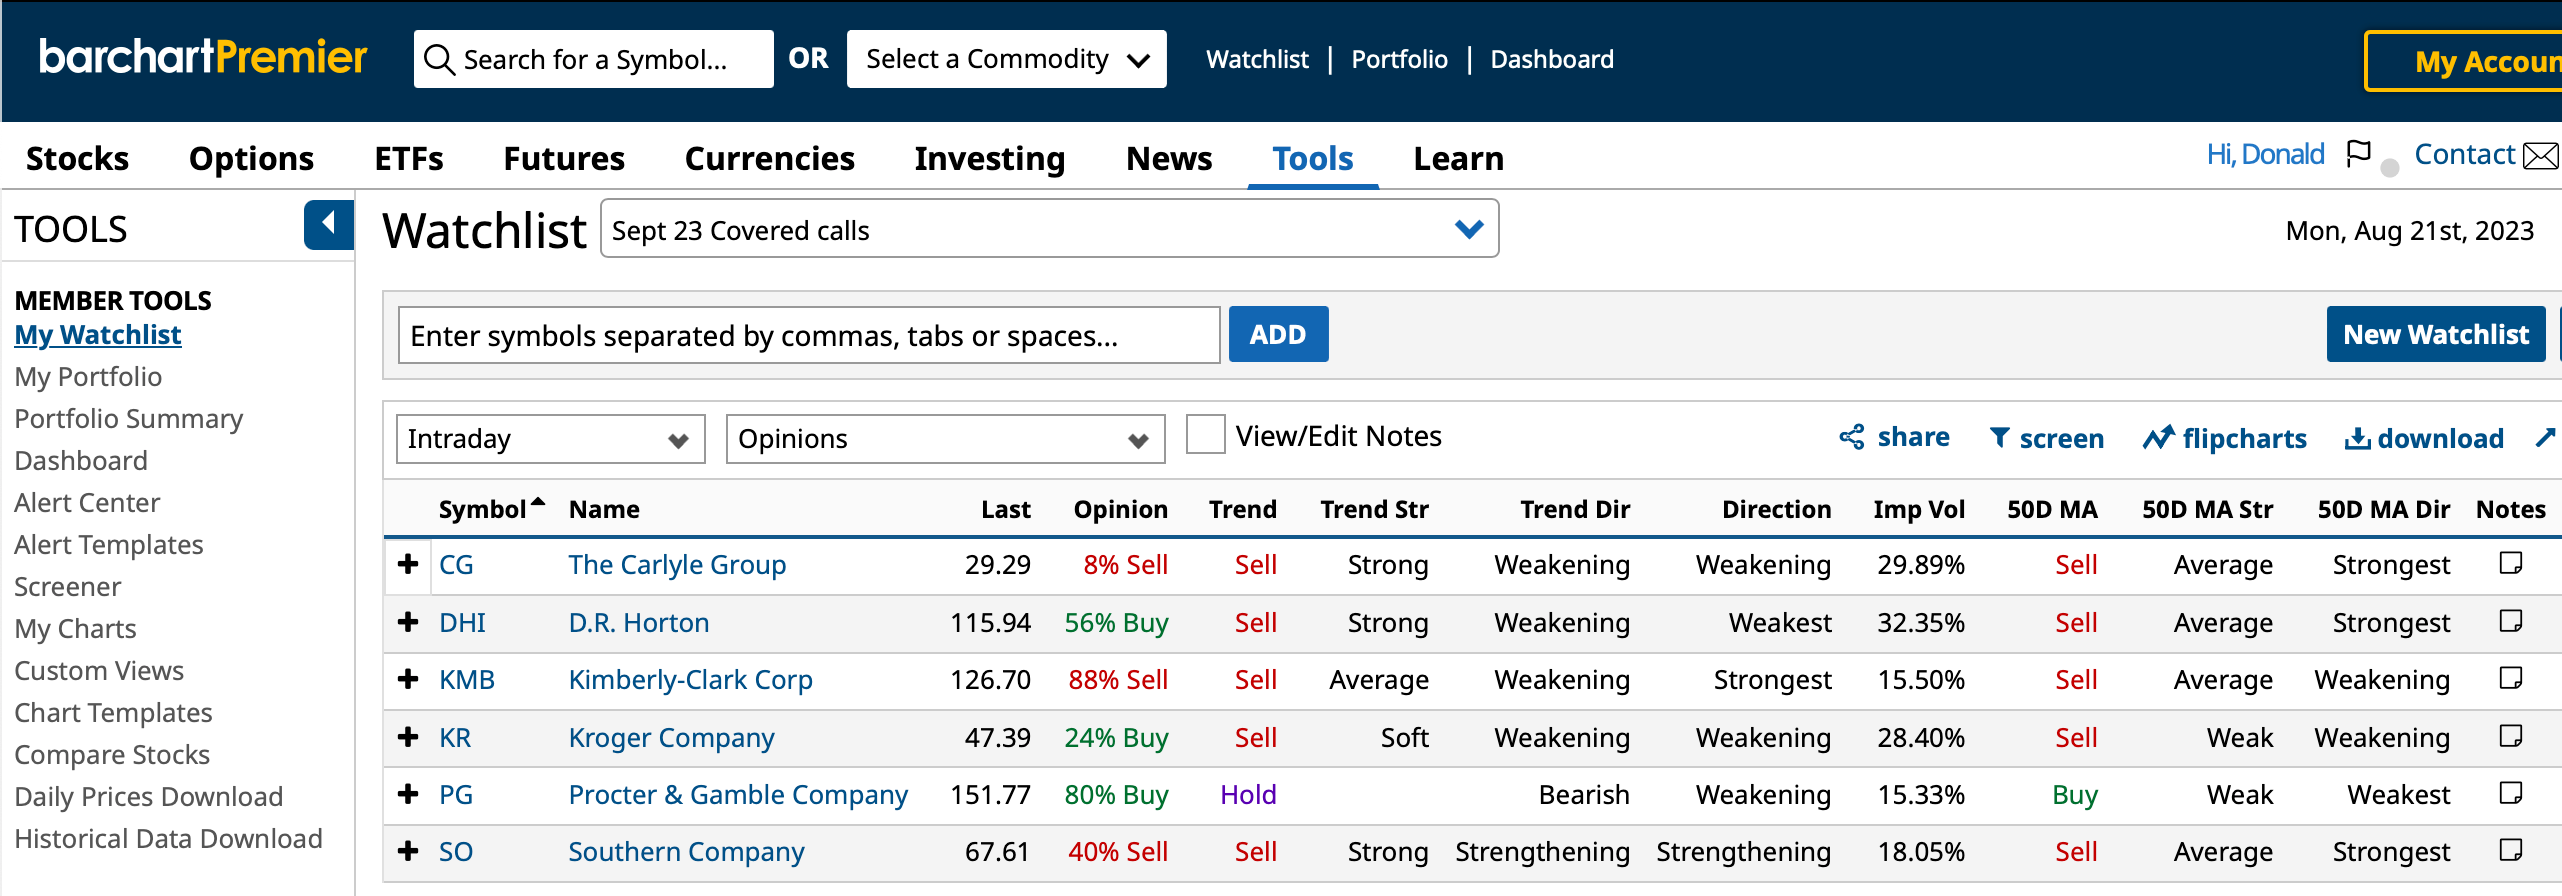Click the Search for a Symbol field

[593, 59]
